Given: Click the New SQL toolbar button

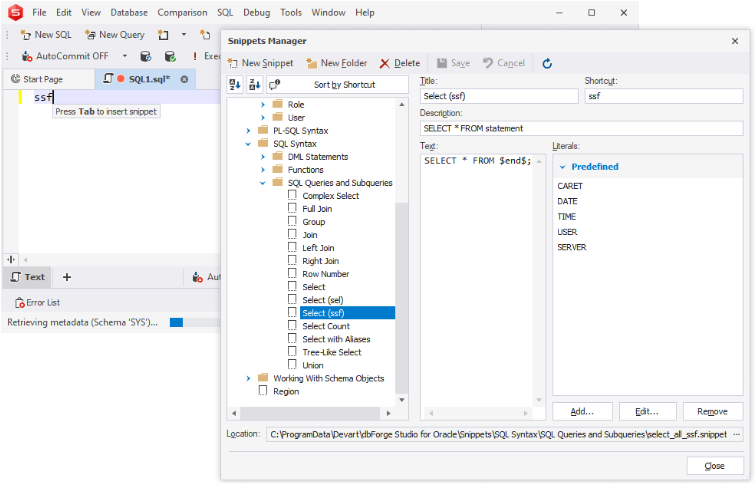Looking at the screenshot, I should [x=46, y=35].
